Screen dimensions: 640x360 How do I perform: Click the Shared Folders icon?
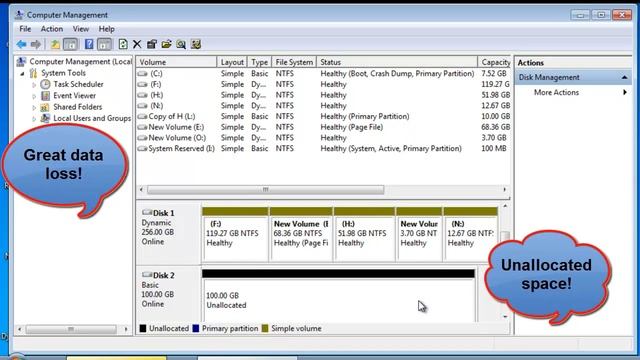(x=45, y=107)
